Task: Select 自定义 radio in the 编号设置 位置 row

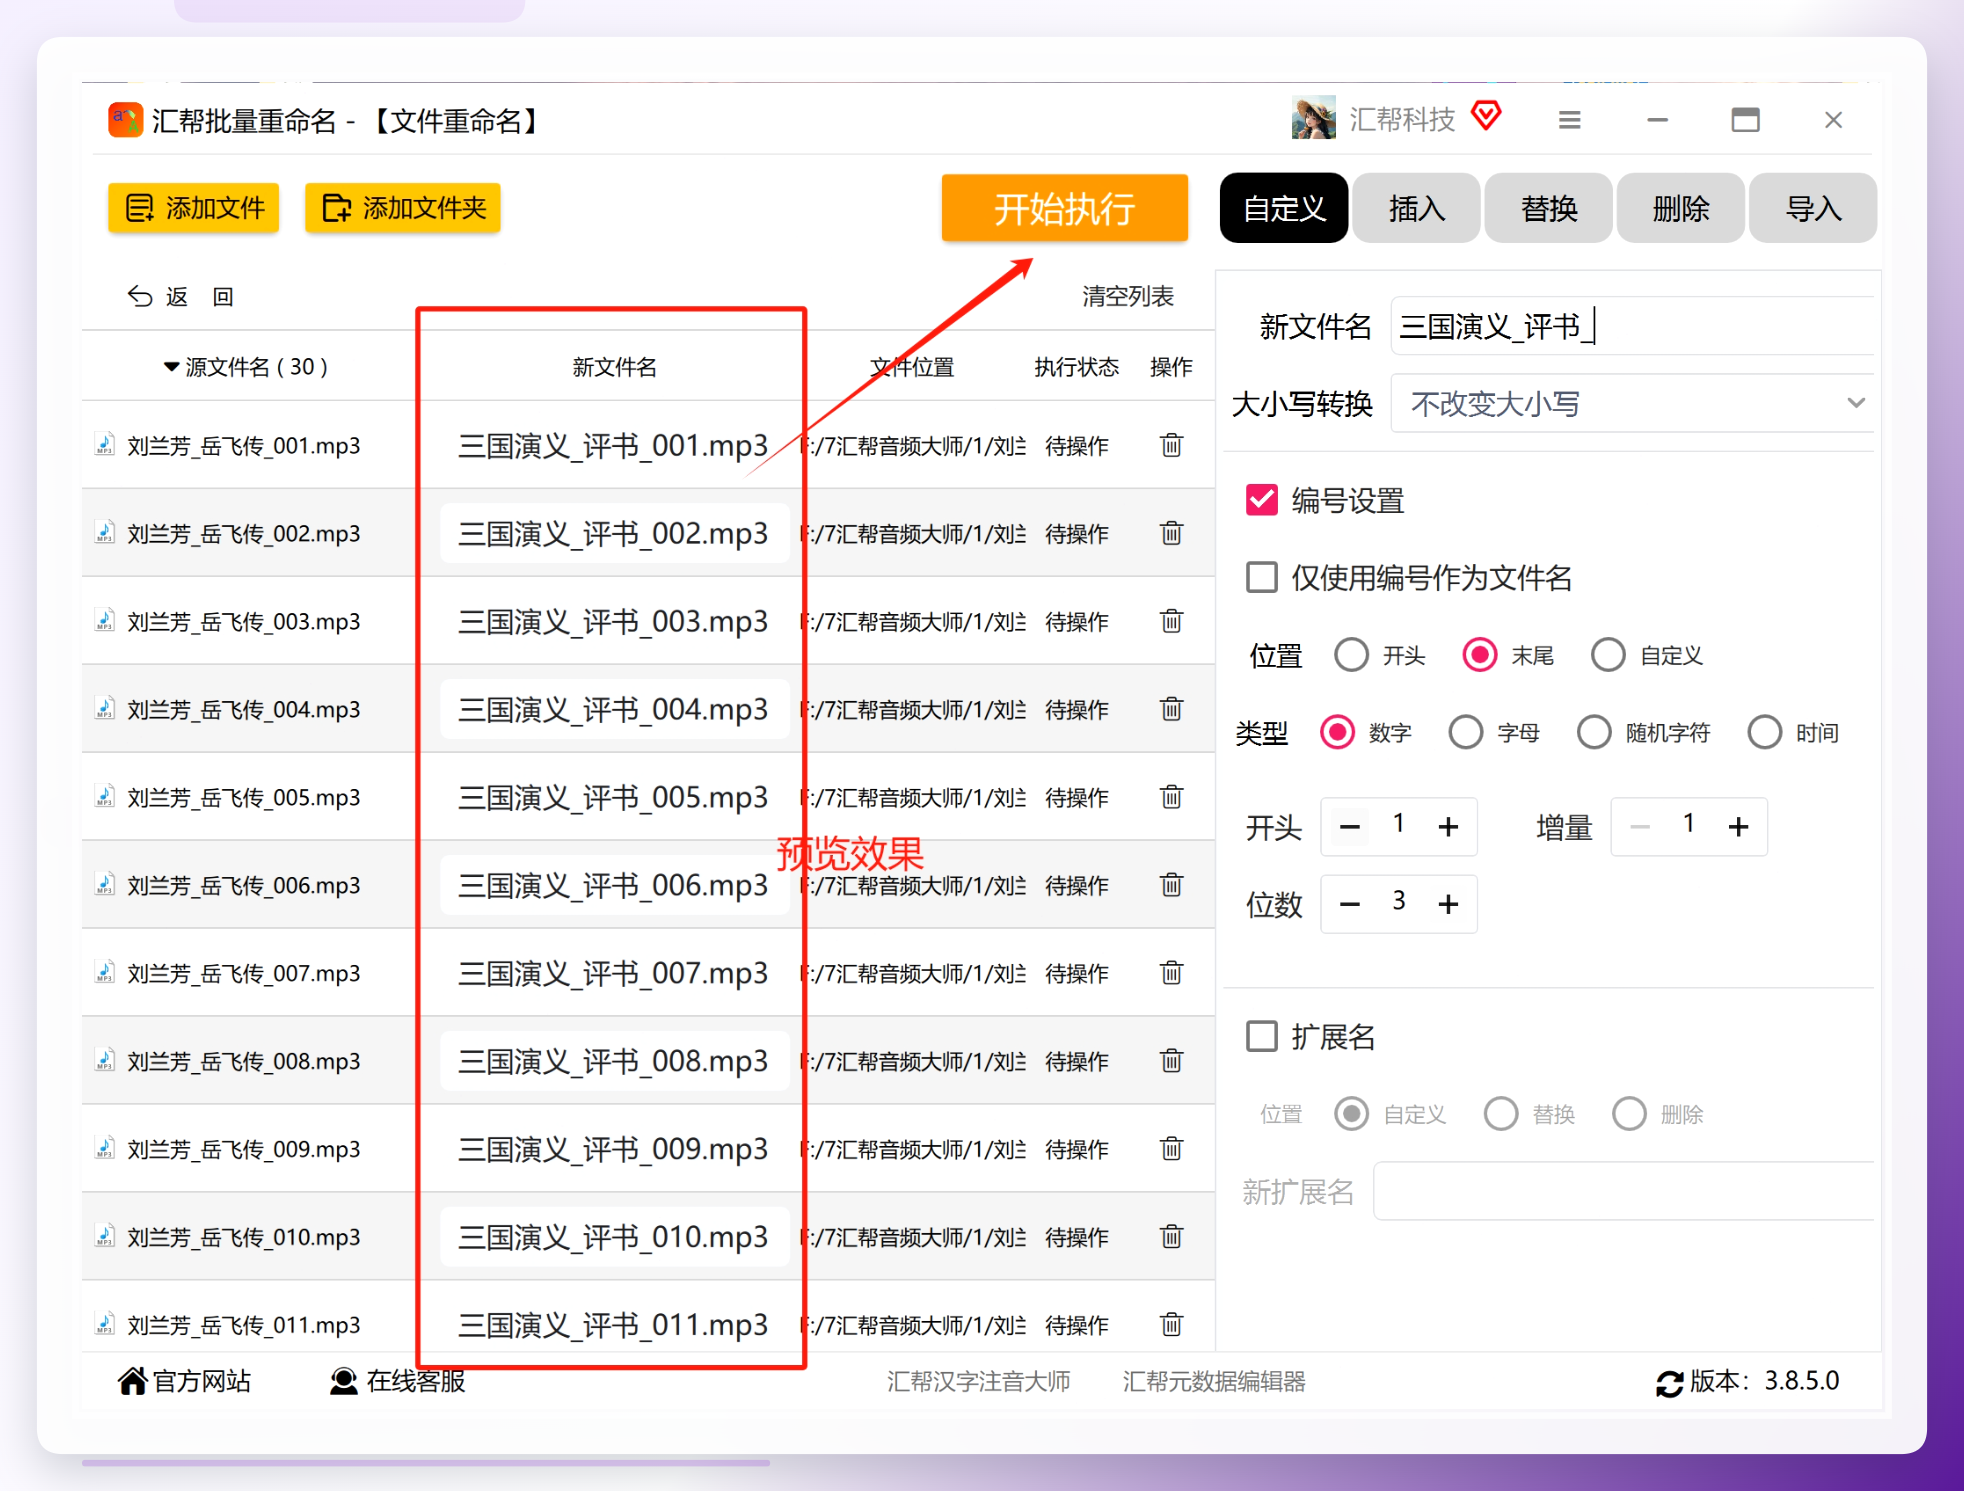Action: pos(1608,655)
